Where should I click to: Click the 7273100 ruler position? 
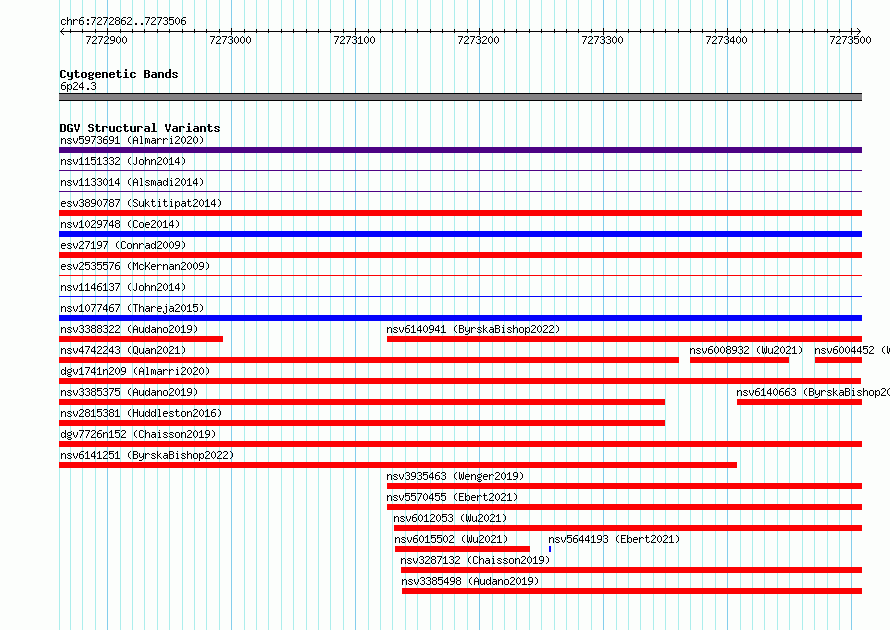point(355,40)
